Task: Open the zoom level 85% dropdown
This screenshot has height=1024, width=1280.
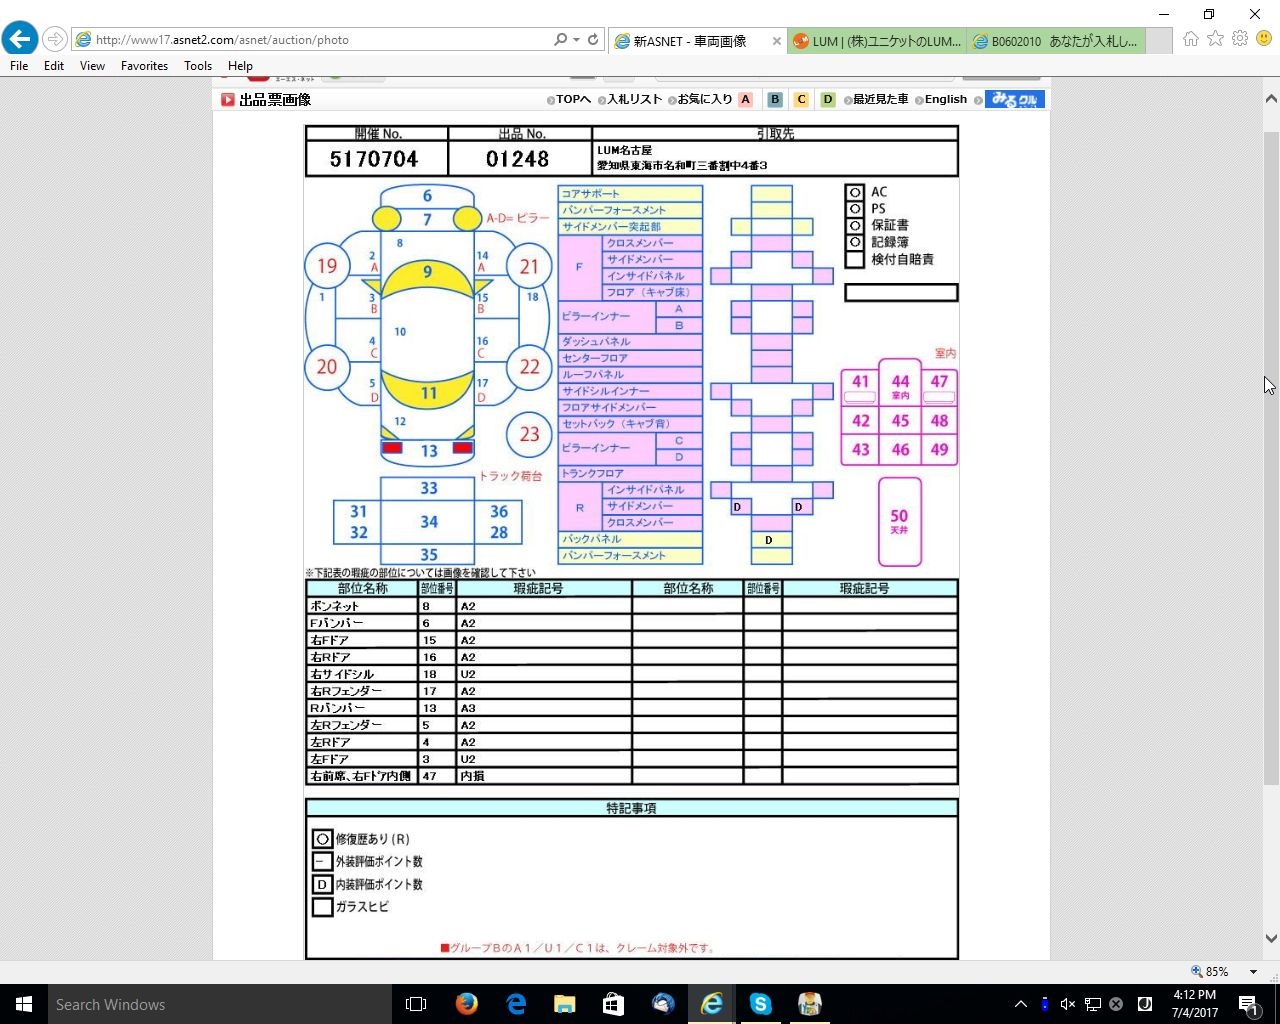Action: coord(1253,971)
